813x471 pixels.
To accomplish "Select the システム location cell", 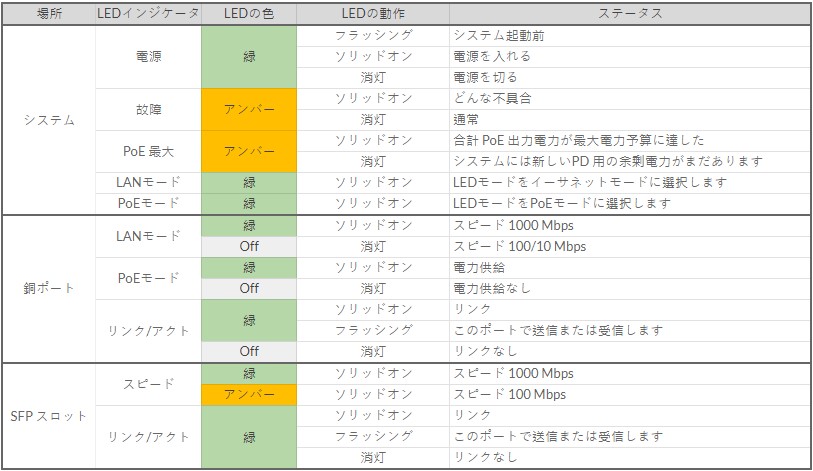I will tap(48, 120).
